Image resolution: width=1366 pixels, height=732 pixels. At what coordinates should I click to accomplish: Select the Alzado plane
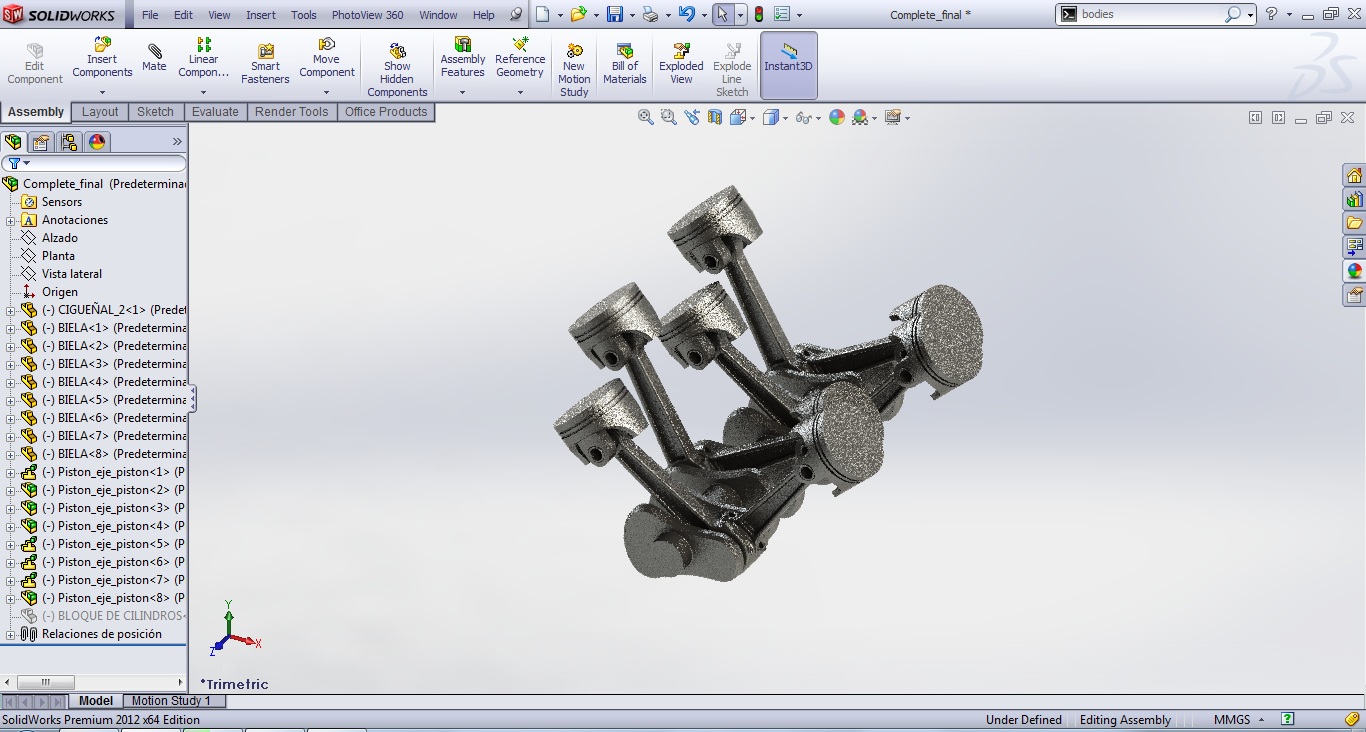click(x=59, y=238)
